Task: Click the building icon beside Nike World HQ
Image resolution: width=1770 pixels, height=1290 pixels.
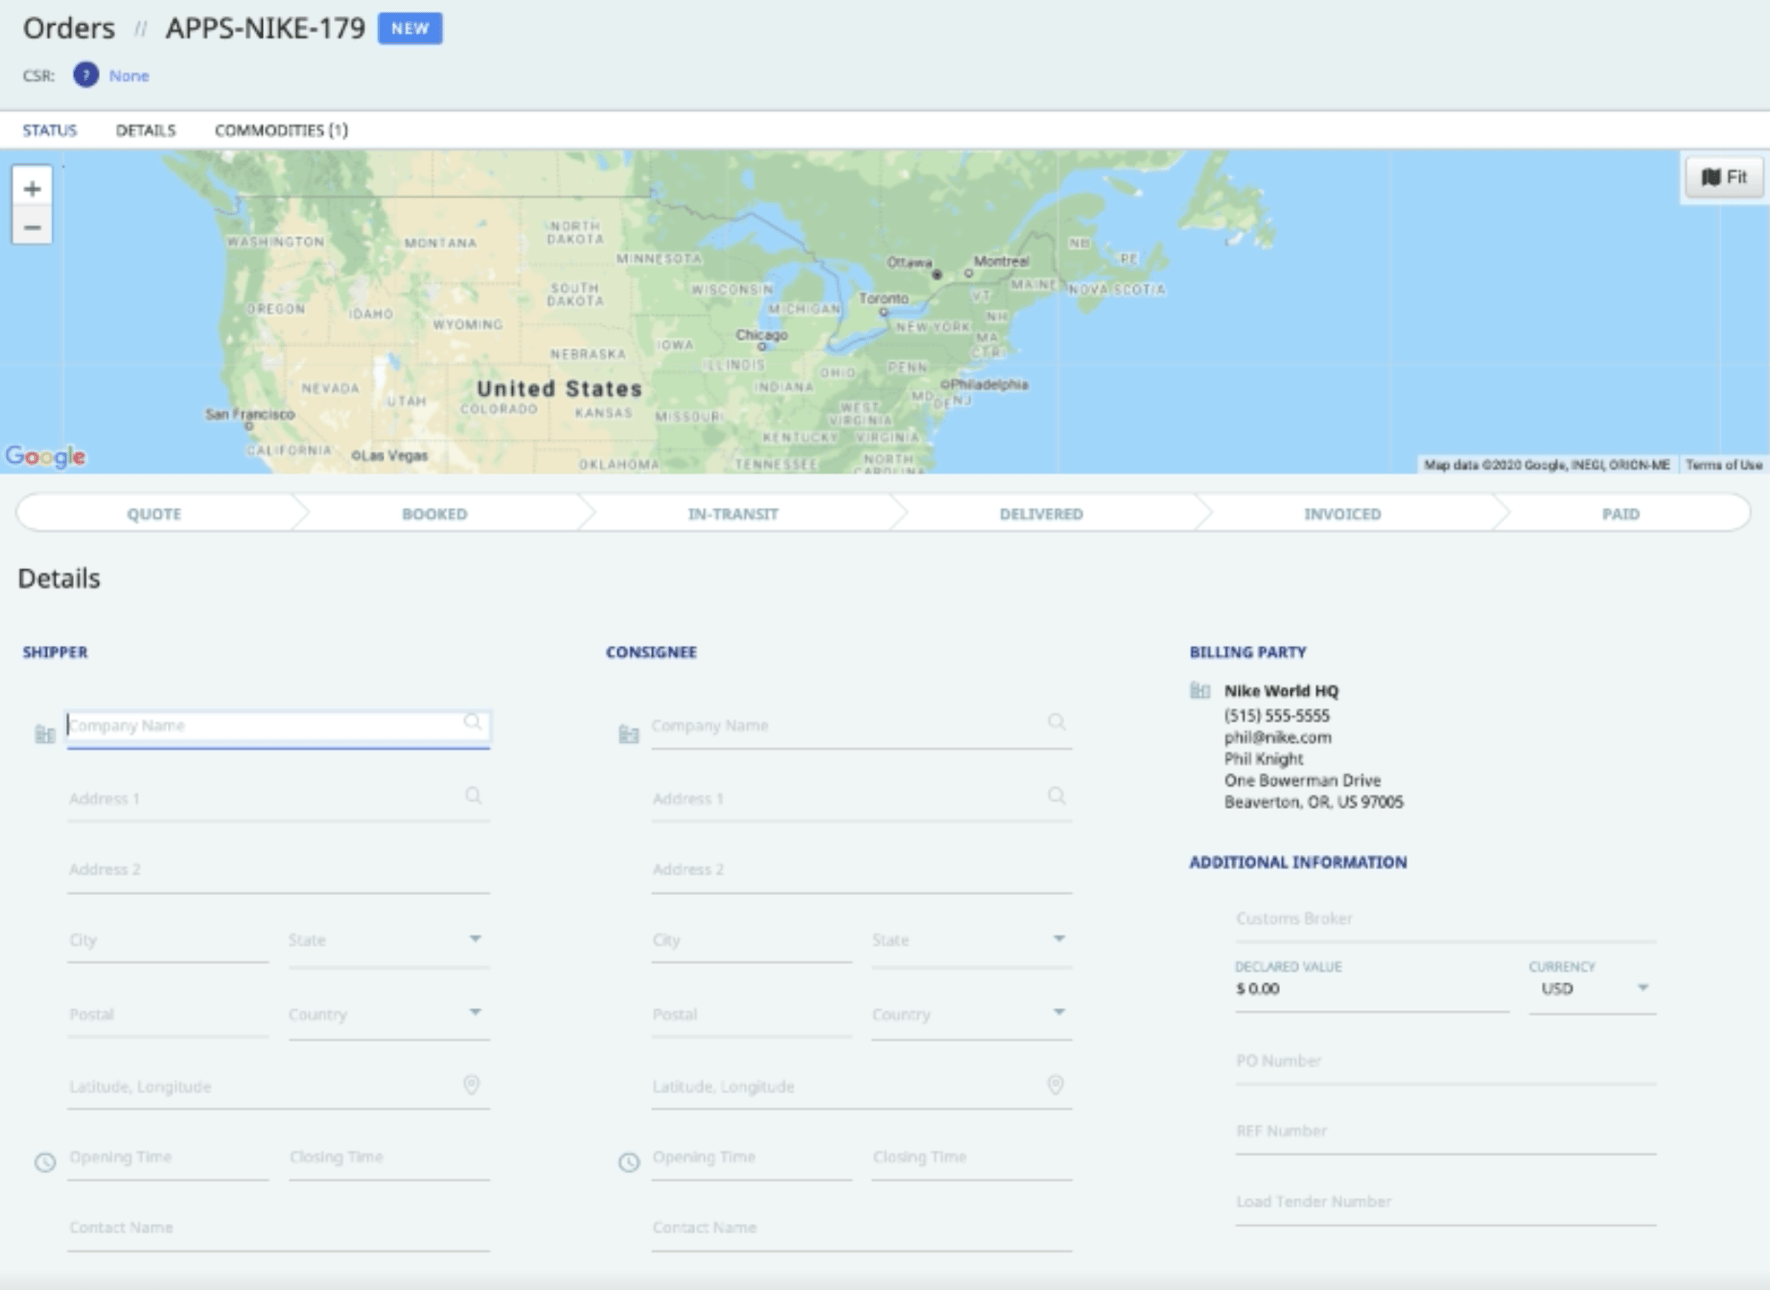Action: pyautogui.click(x=1199, y=691)
